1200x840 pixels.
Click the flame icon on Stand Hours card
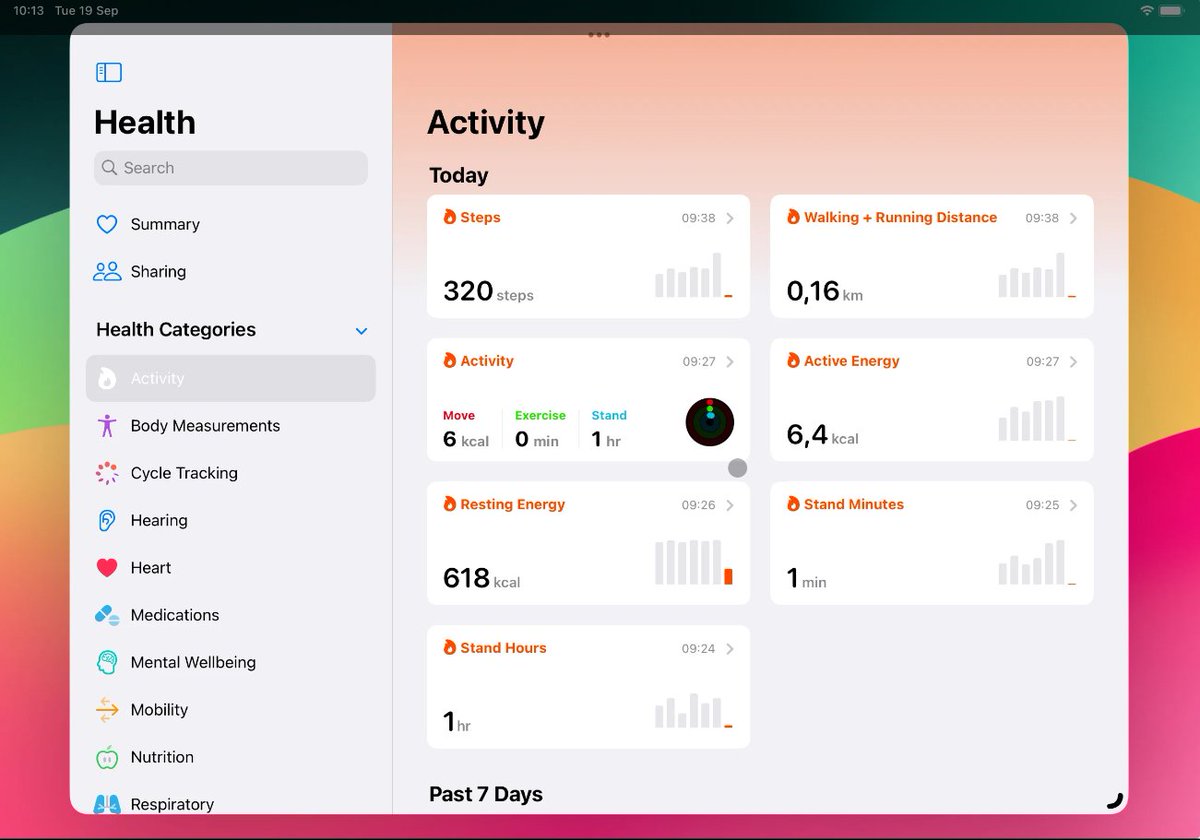(x=450, y=648)
